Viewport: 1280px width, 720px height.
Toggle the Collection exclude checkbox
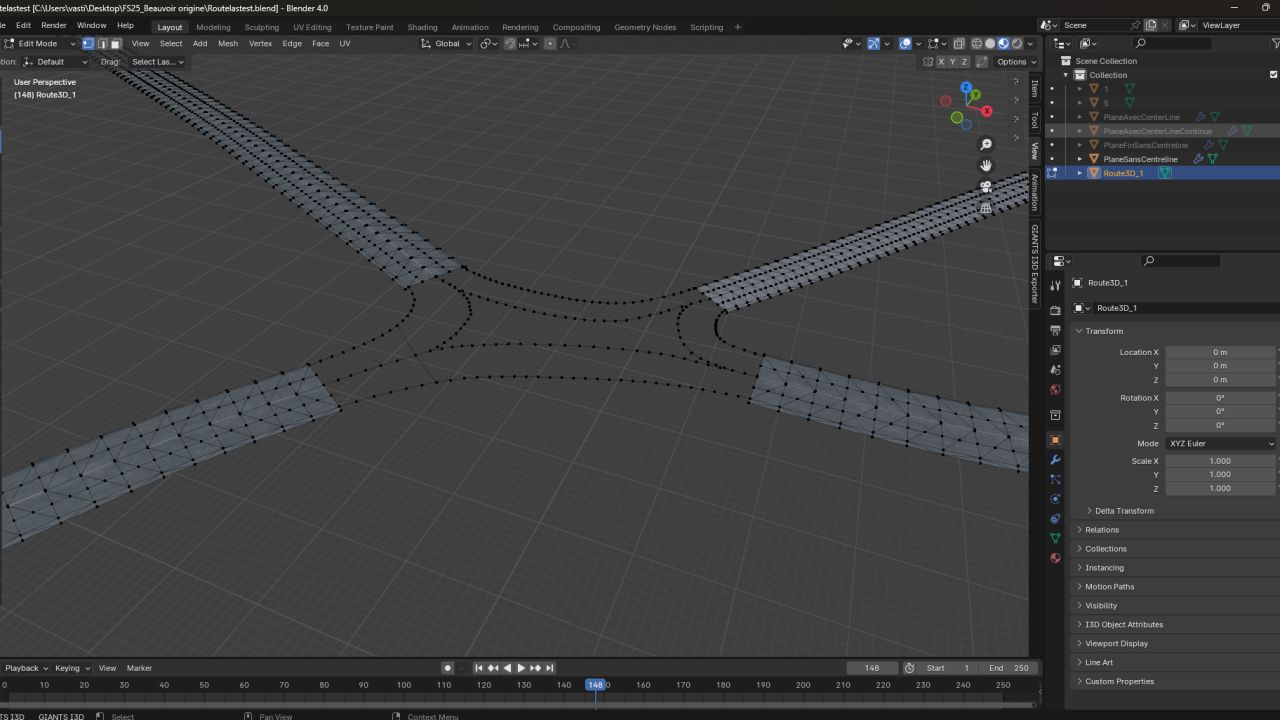click(x=1273, y=75)
